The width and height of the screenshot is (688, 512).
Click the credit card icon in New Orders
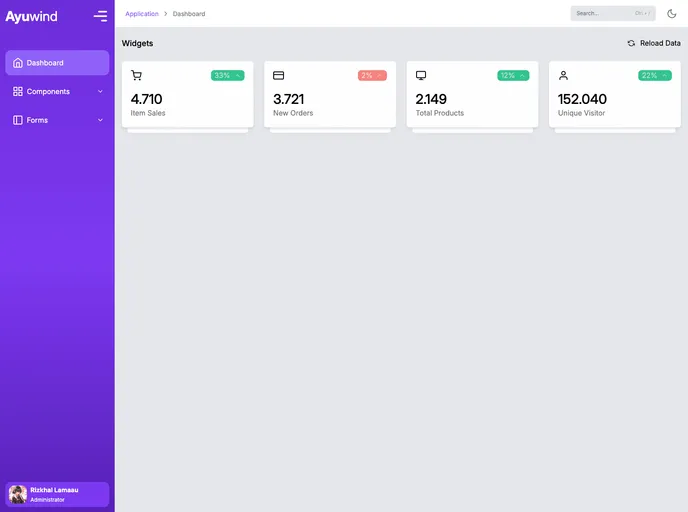pyautogui.click(x=278, y=75)
